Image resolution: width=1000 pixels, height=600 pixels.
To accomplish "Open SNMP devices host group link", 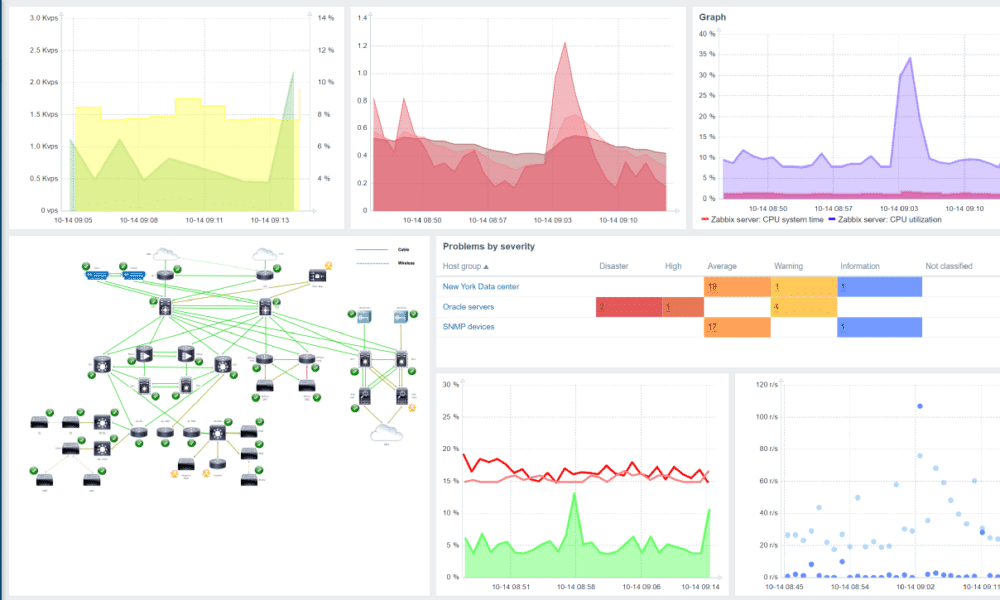I will tap(468, 326).
